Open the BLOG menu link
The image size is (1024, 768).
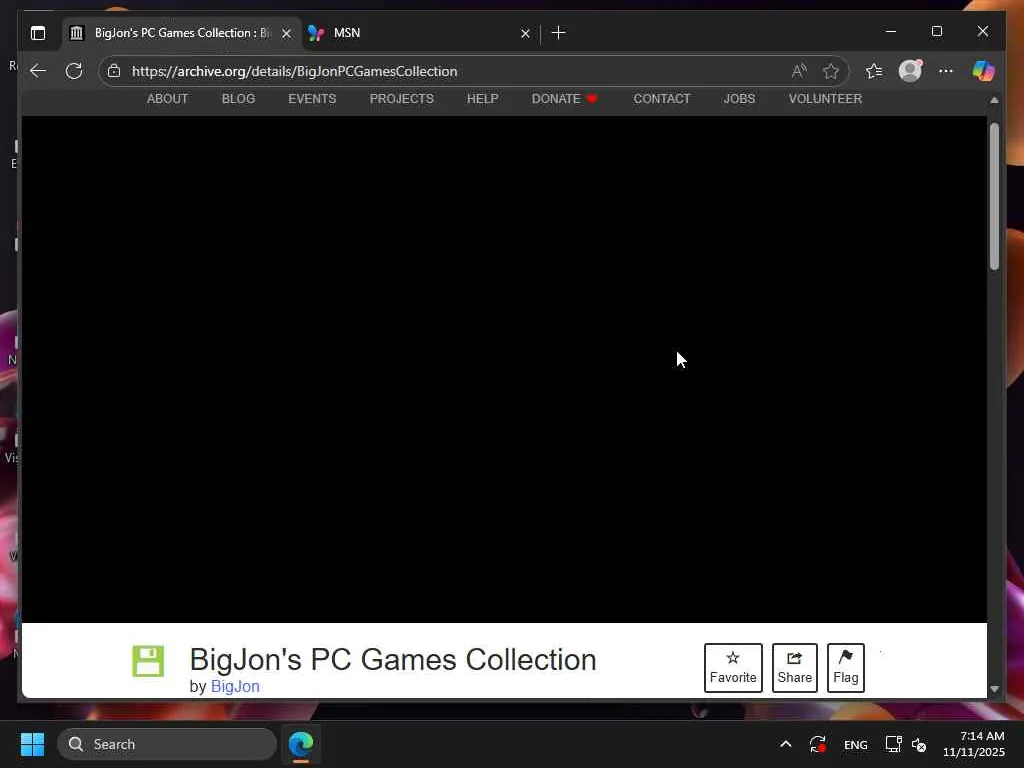238,99
